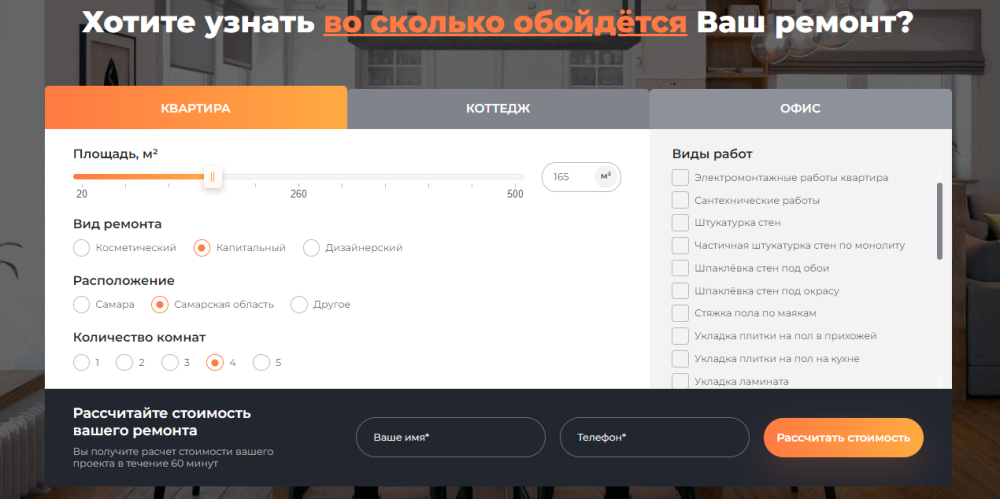
Task: Select 2 rooms option
Action: pyautogui.click(x=125, y=362)
